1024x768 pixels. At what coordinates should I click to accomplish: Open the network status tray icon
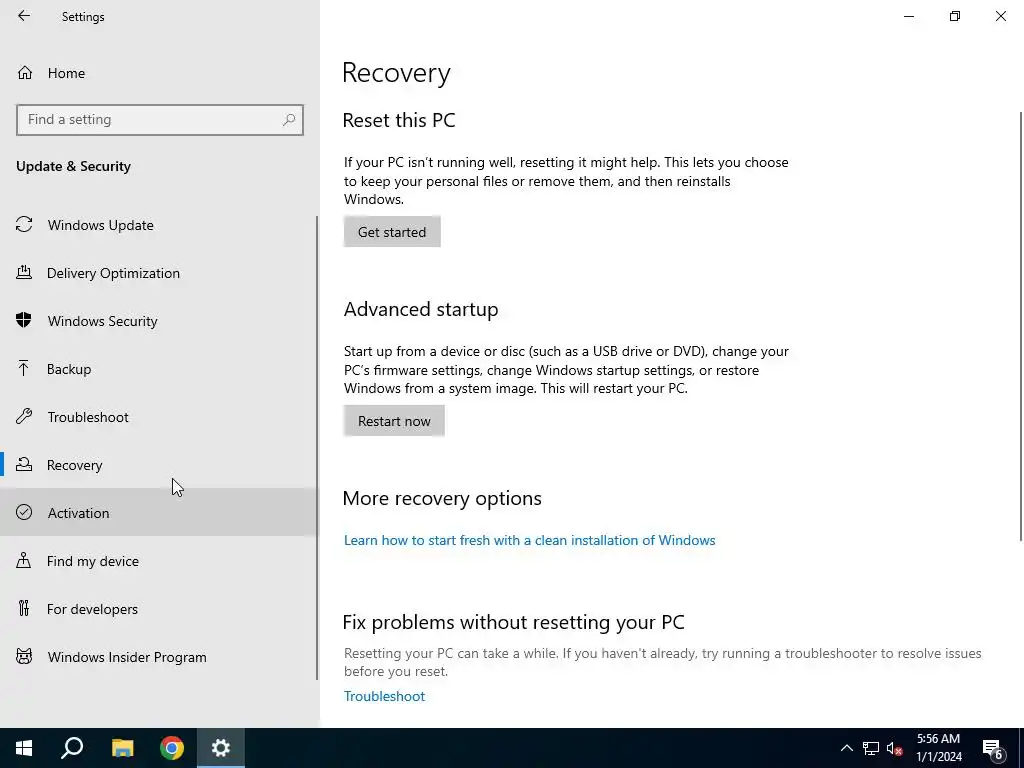coord(871,748)
